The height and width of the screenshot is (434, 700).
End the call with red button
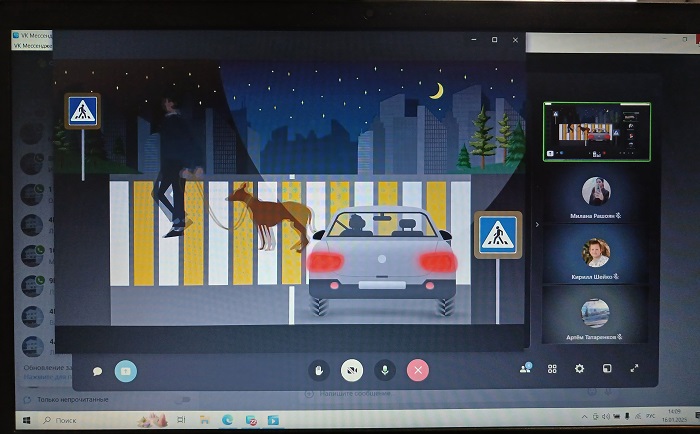pos(418,370)
